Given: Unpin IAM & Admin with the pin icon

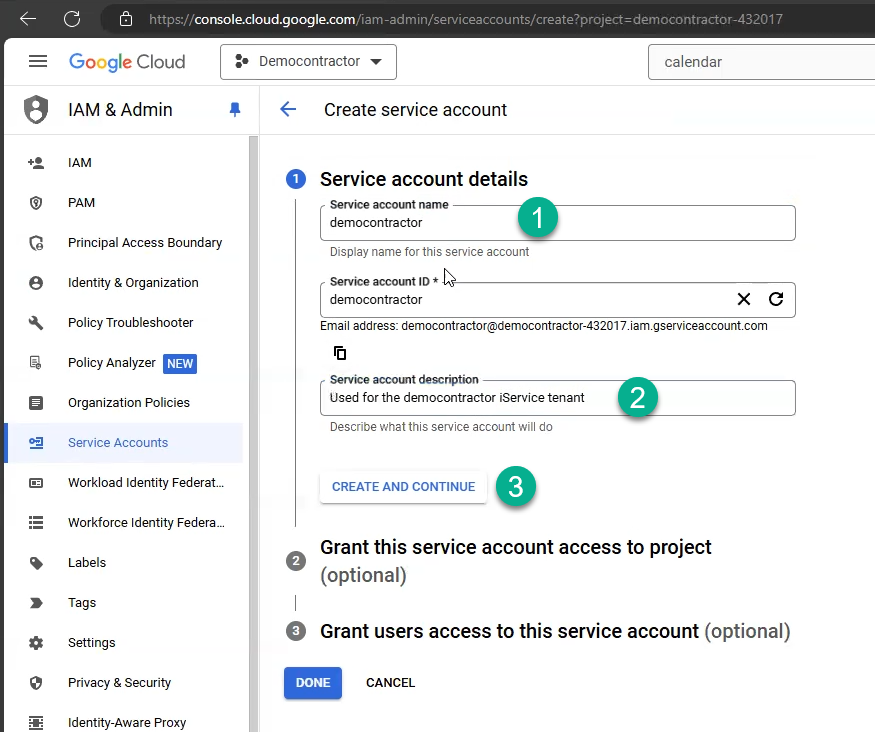Looking at the screenshot, I should [235, 109].
